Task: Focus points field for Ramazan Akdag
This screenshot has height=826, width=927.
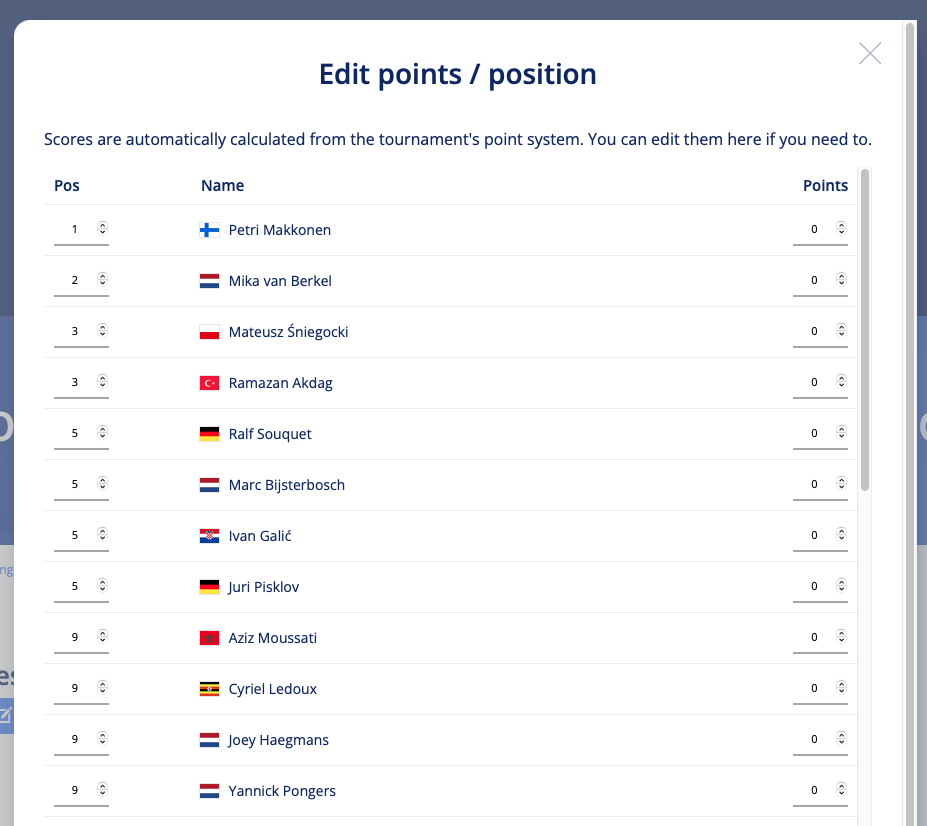Action: pos(820,383)
